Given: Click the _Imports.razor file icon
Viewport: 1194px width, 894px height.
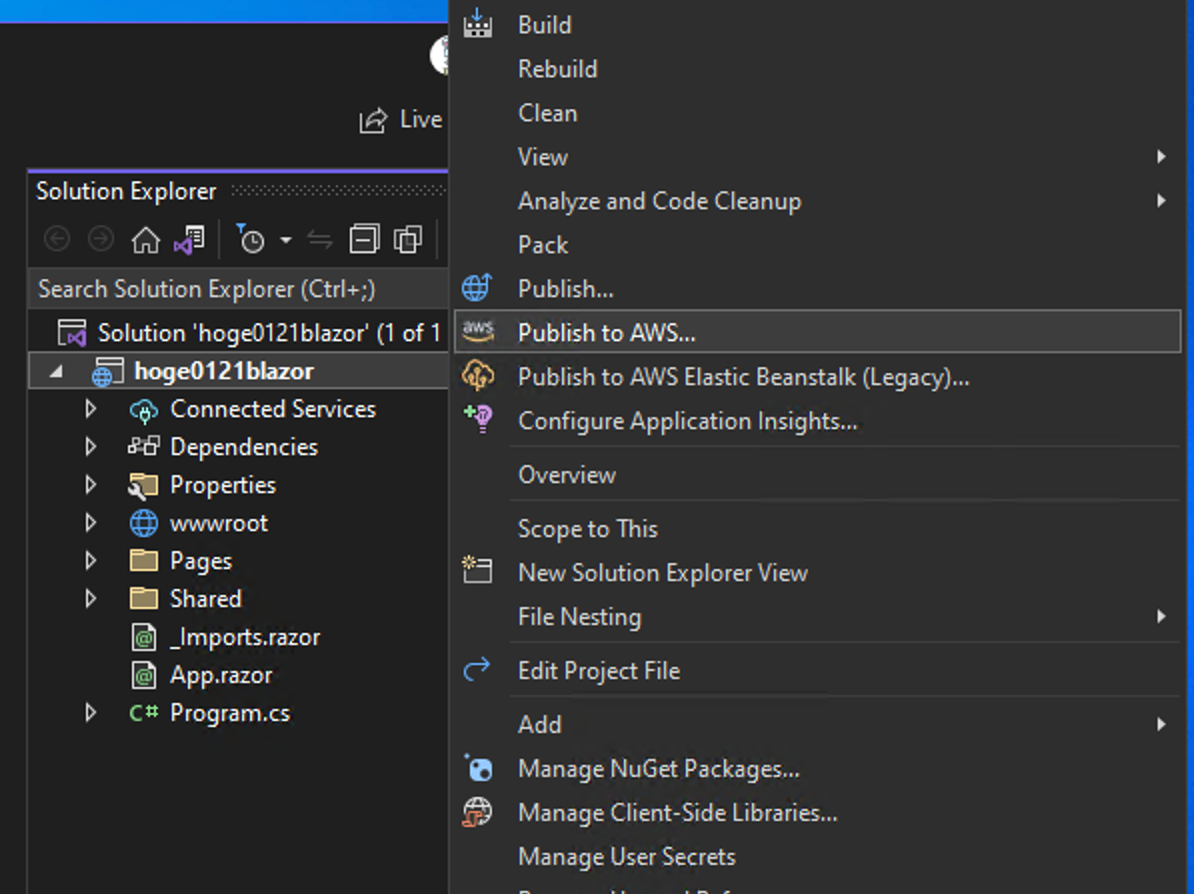Looking at the screenshot, I should (x=144, y=637).
